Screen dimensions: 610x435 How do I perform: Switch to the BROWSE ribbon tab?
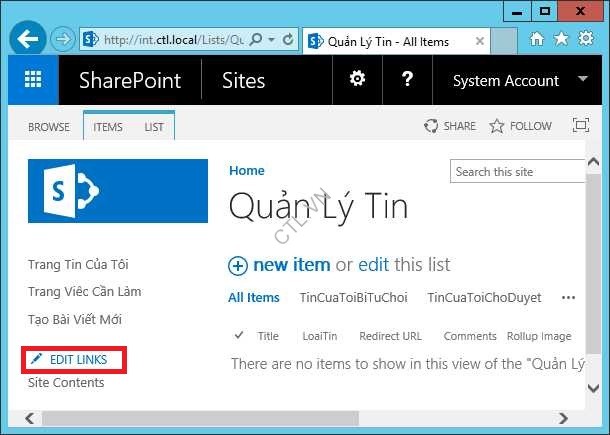point(49,127)
